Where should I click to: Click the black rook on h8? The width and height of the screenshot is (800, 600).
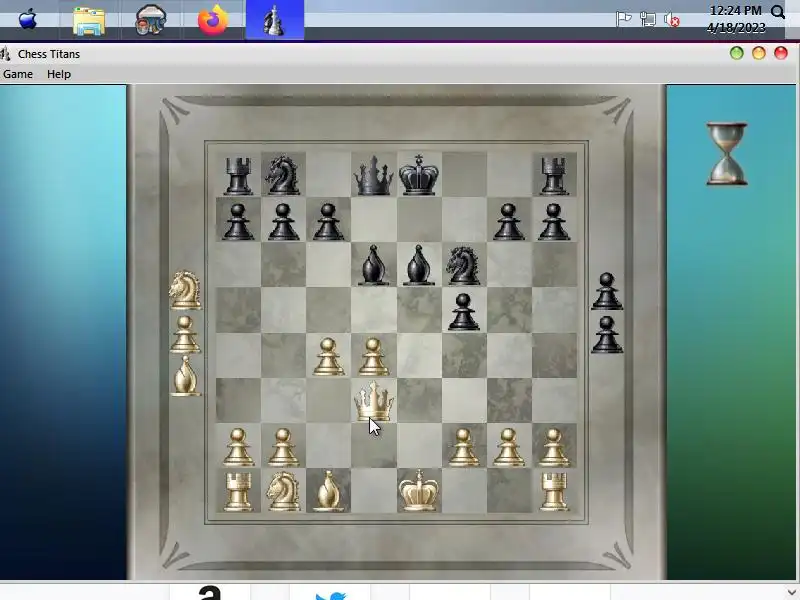click(554, 176)
